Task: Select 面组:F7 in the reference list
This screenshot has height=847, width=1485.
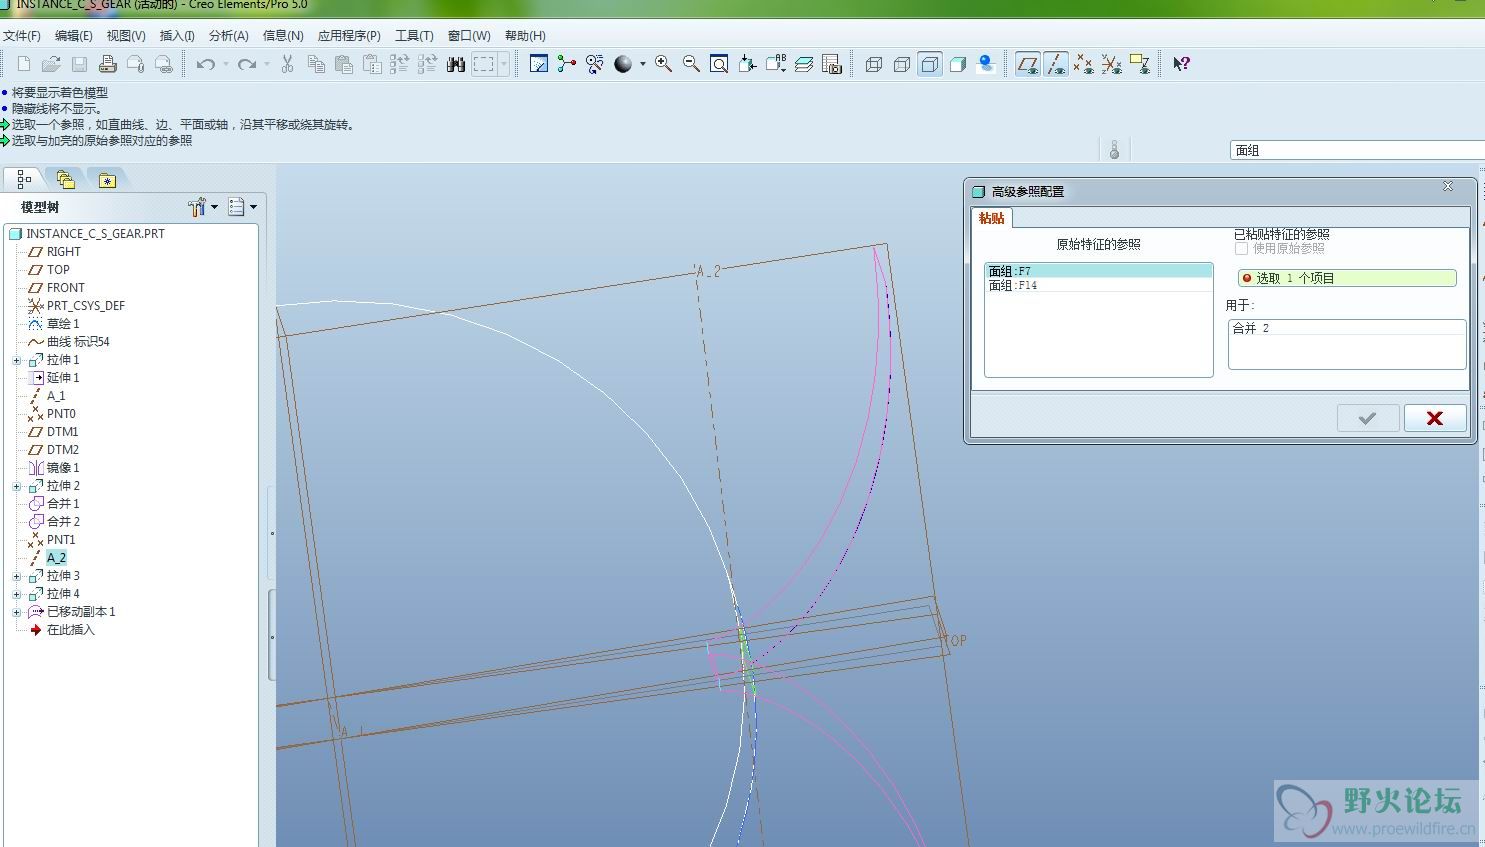Action: point(1098,271)
